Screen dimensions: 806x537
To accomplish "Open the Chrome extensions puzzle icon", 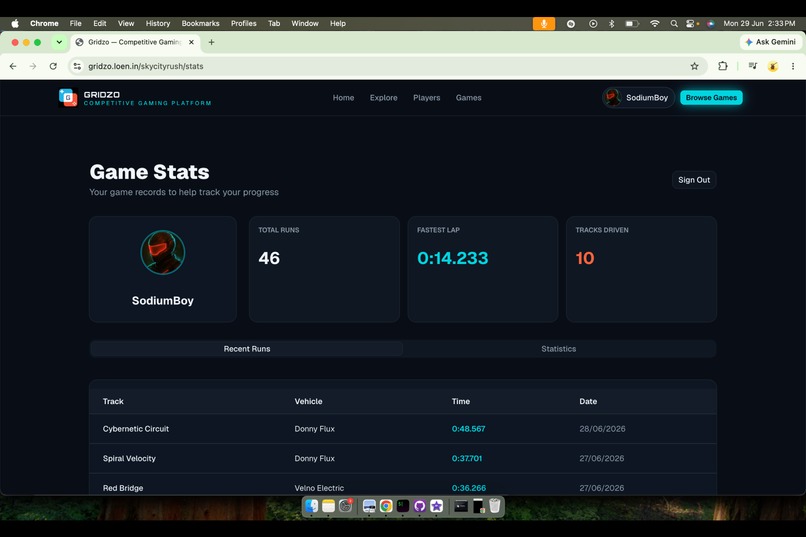I will click(723, 66).
